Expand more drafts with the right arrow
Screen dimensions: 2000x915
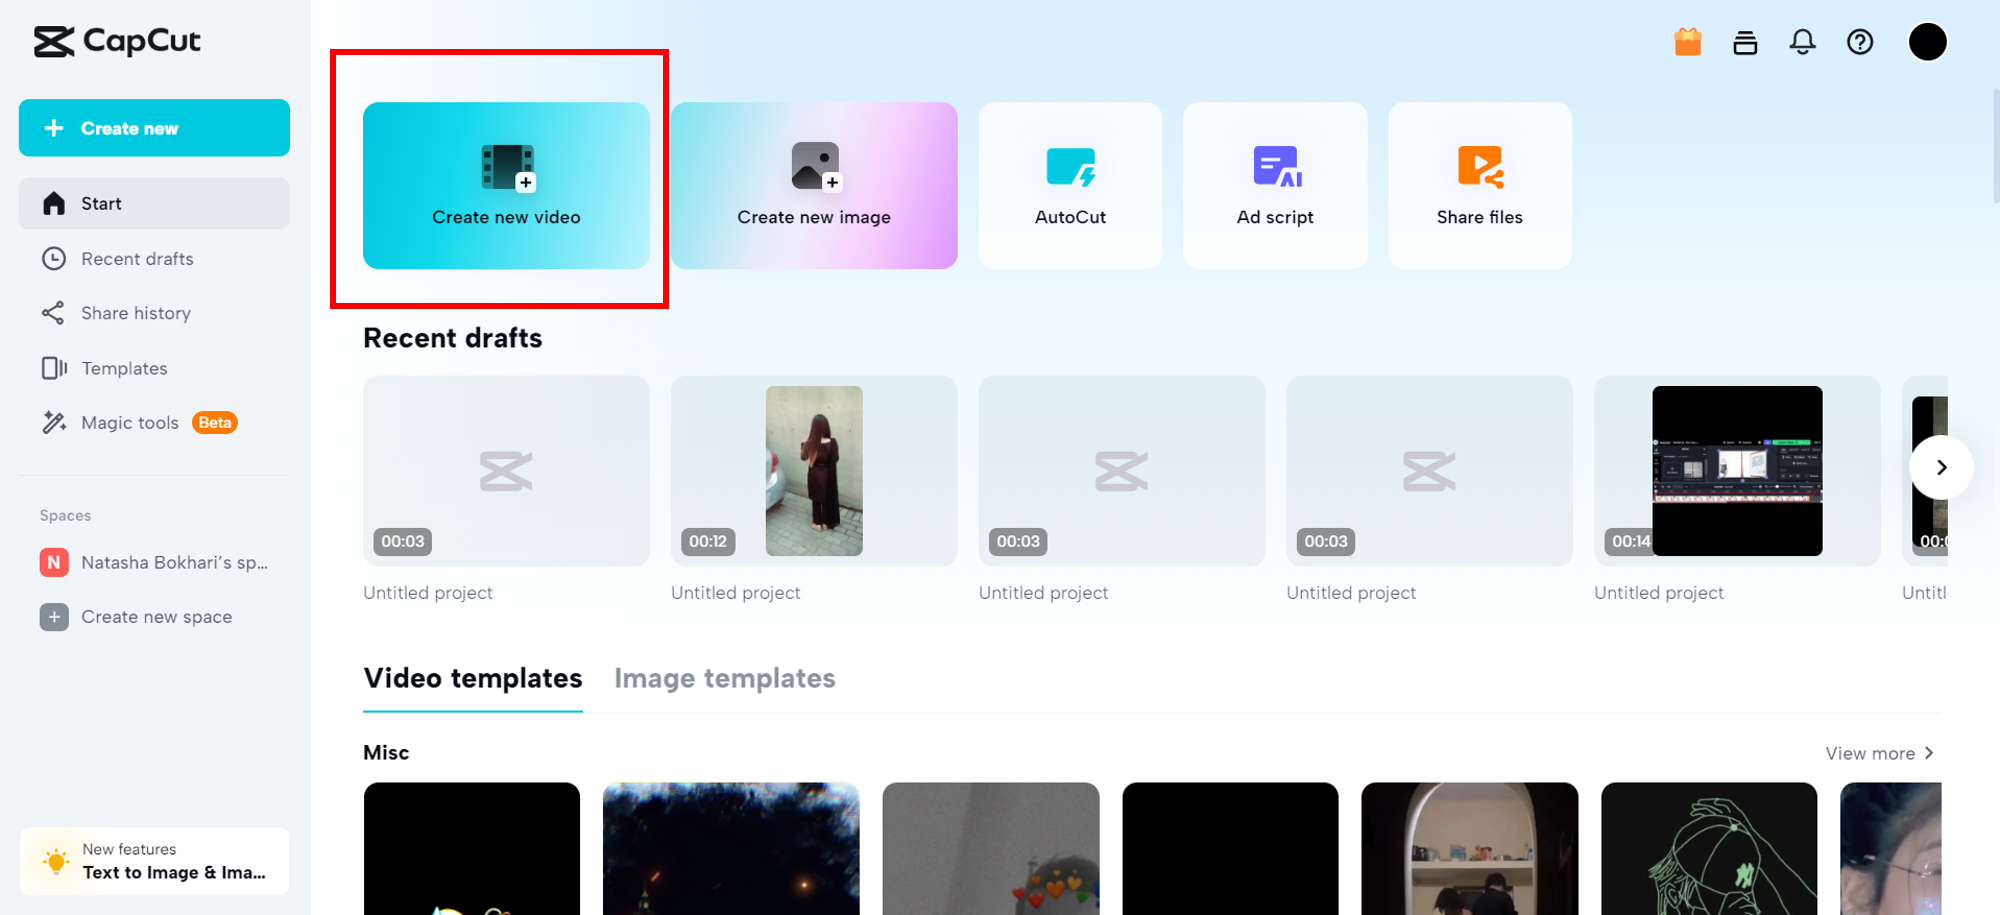1941,467
